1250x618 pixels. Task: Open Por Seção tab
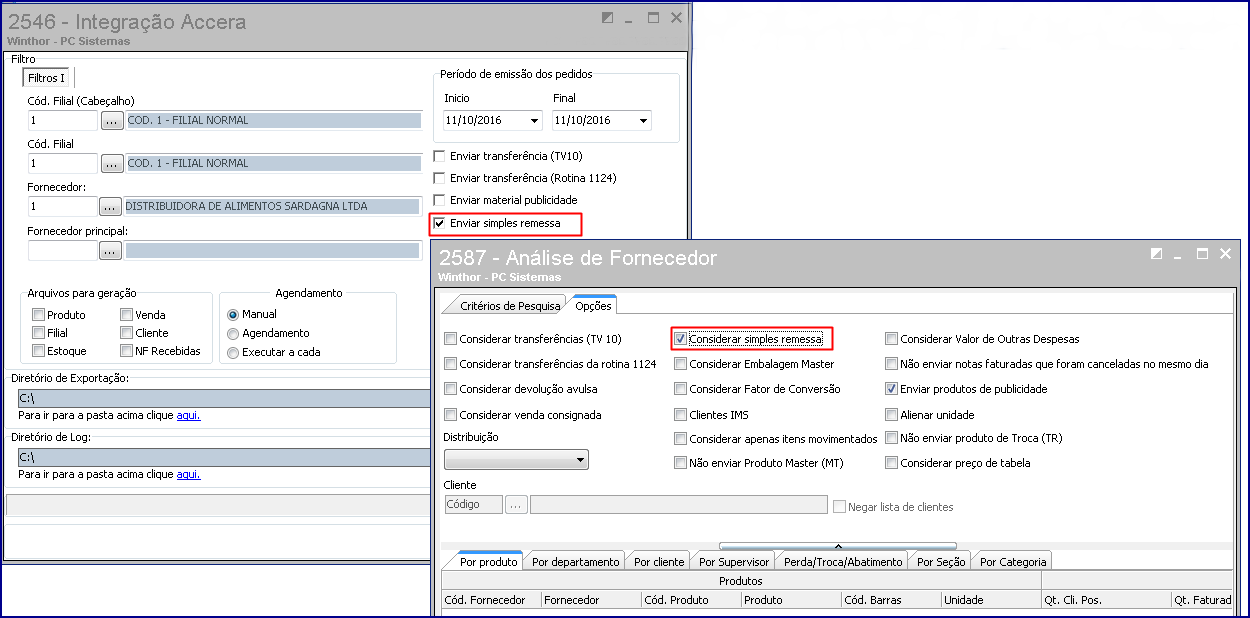point(941,562)
